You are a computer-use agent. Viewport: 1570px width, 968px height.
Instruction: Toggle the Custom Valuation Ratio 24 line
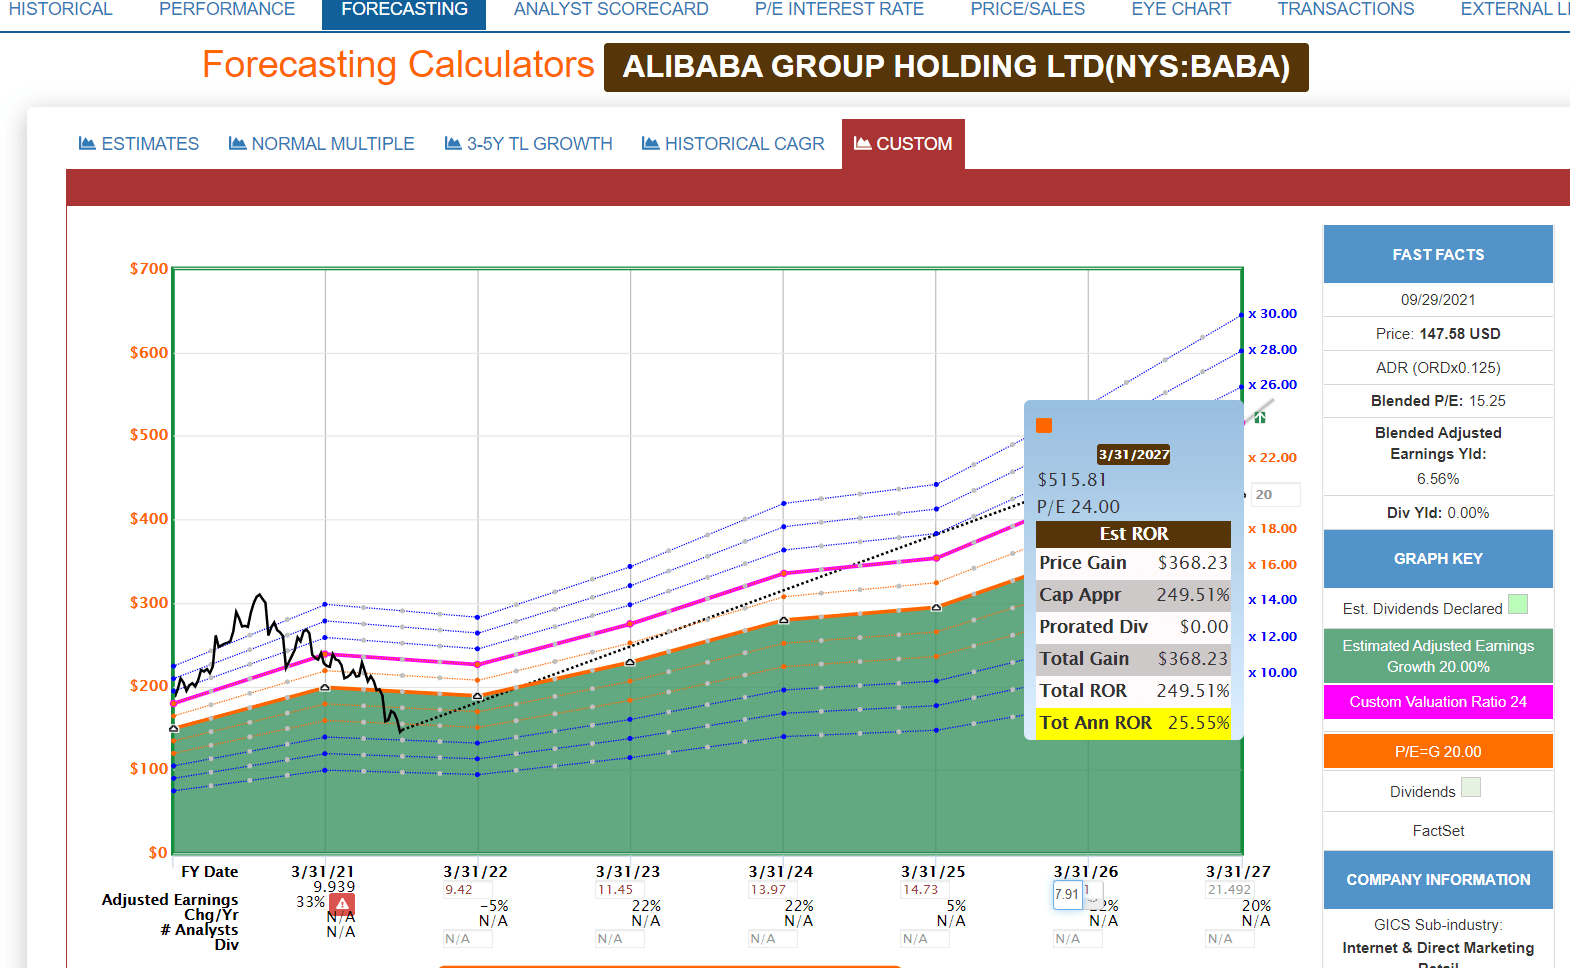point(1438,702)
